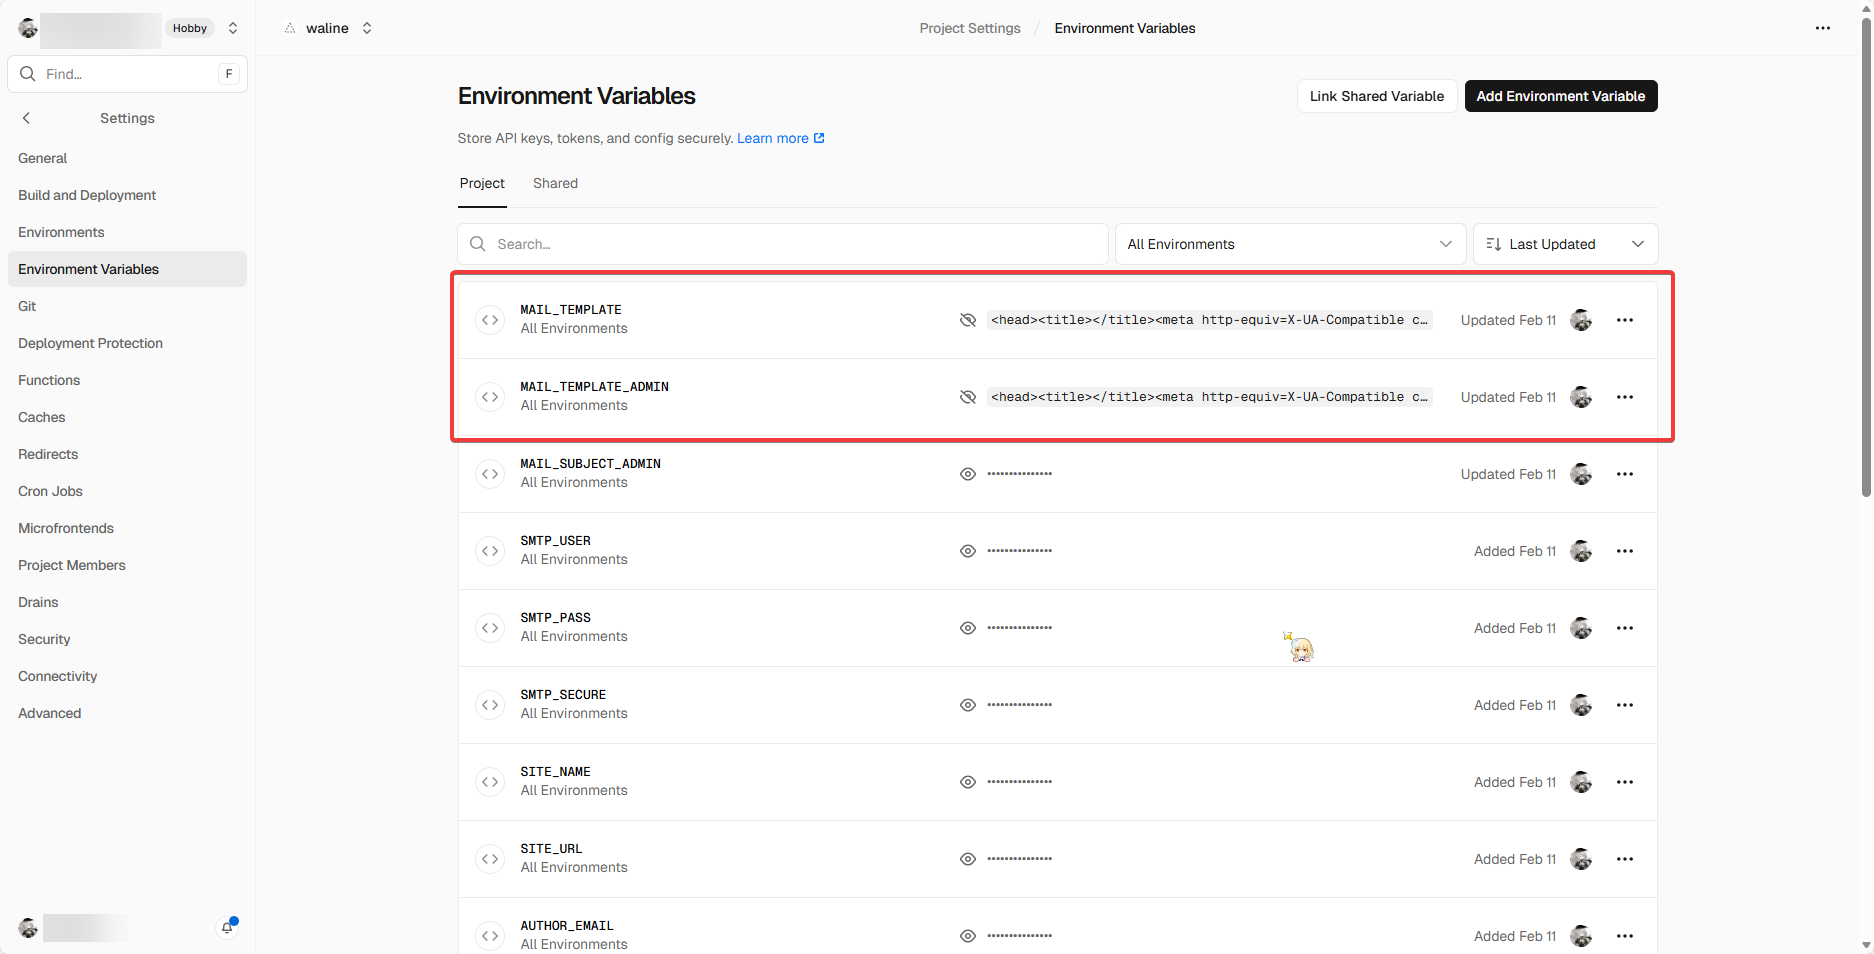Viewport: 1874px width, 954px height.
Task: Open the Last Updated sort dropdown
Action: pyautogui.click(x=1565, y=244)
